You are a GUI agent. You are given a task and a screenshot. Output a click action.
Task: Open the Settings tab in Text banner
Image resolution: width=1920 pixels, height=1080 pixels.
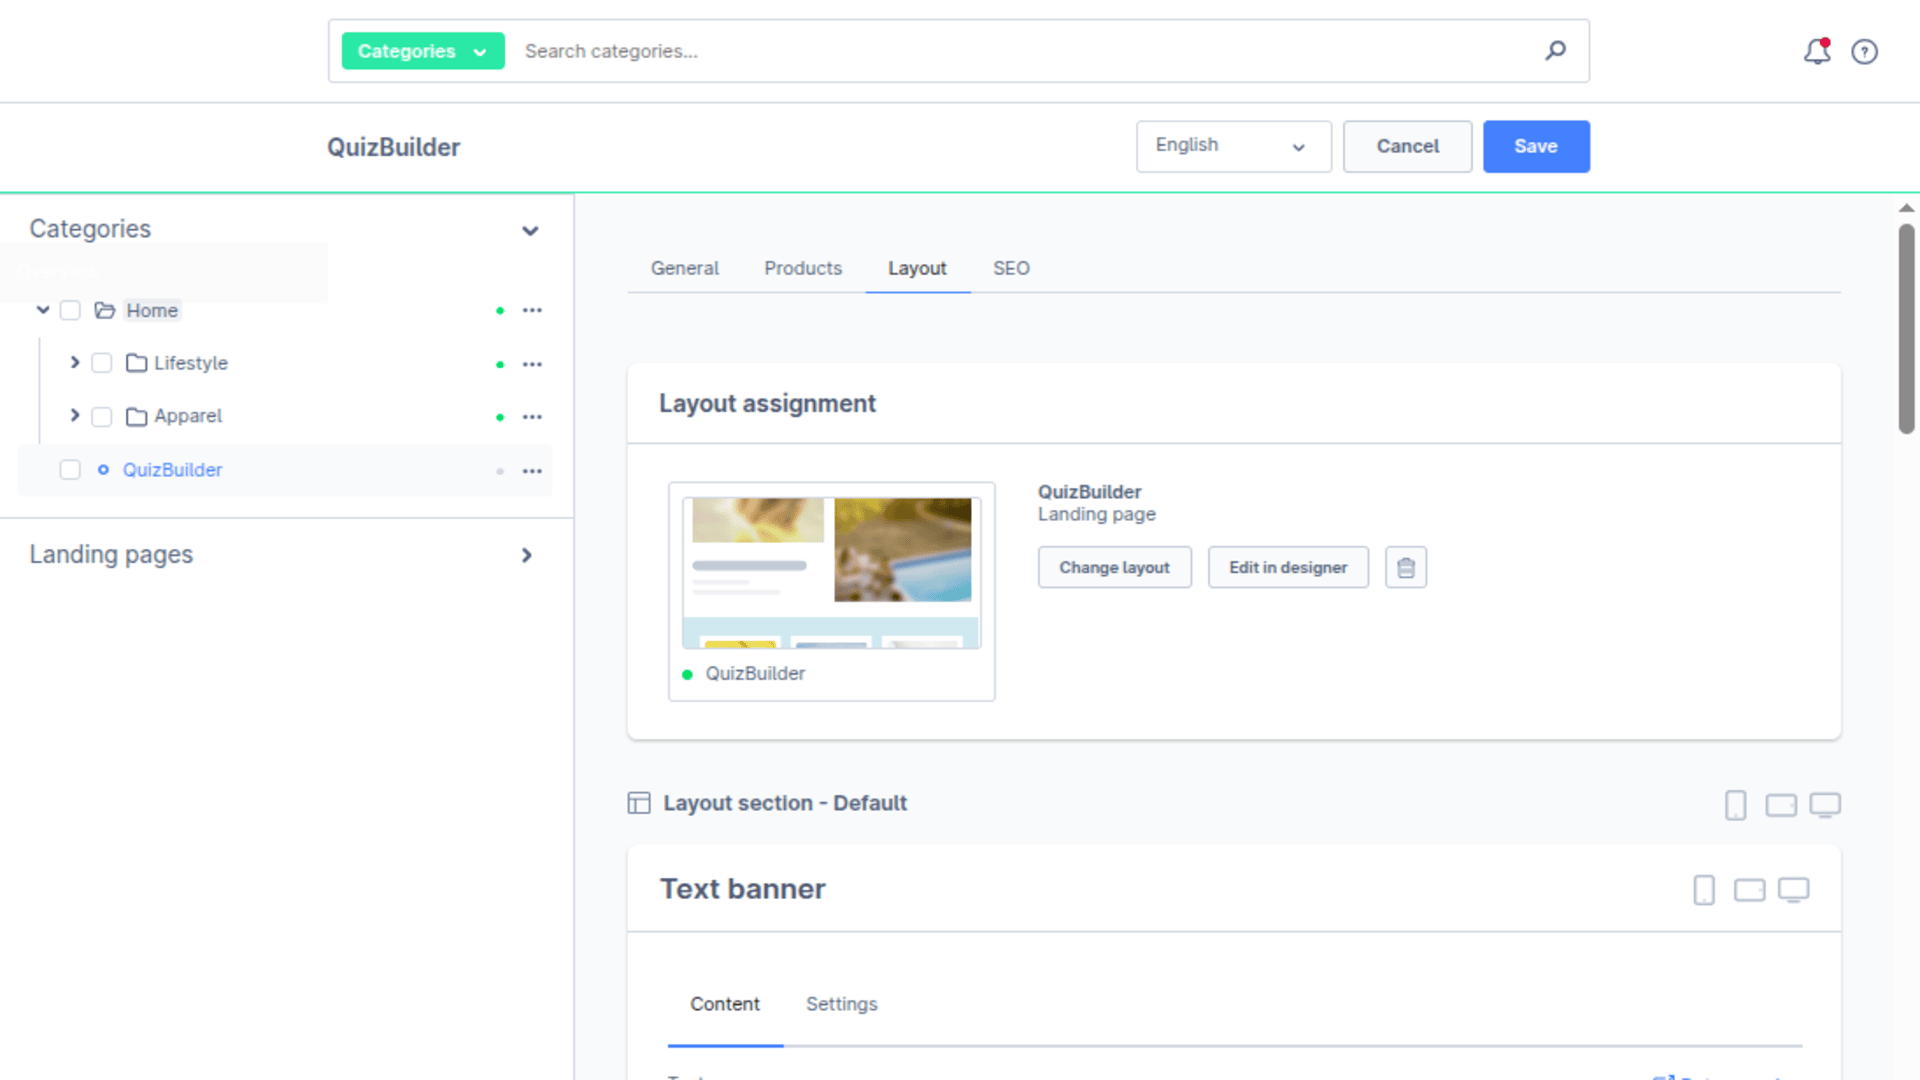[842, 1004]
